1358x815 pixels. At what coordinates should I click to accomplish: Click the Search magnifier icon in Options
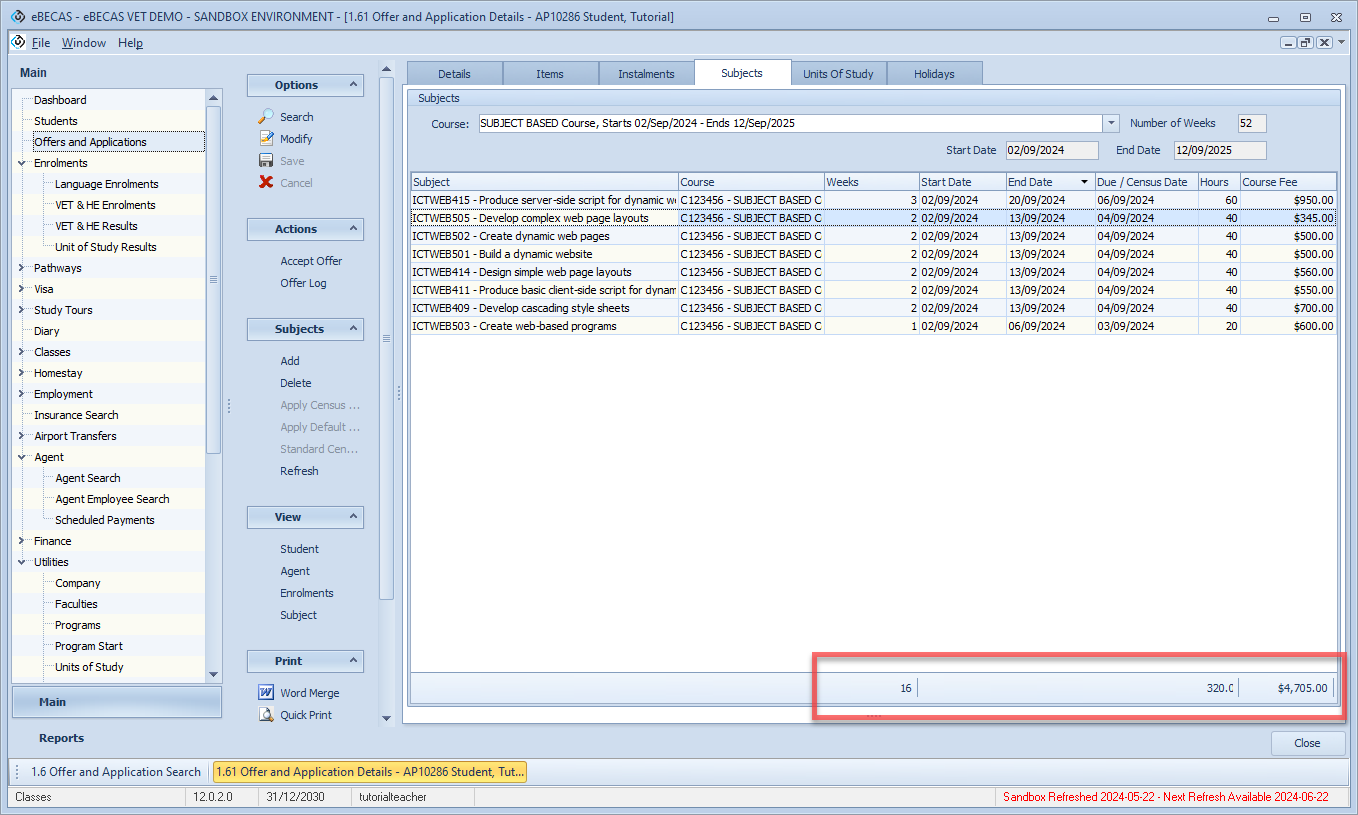[266, 117]
